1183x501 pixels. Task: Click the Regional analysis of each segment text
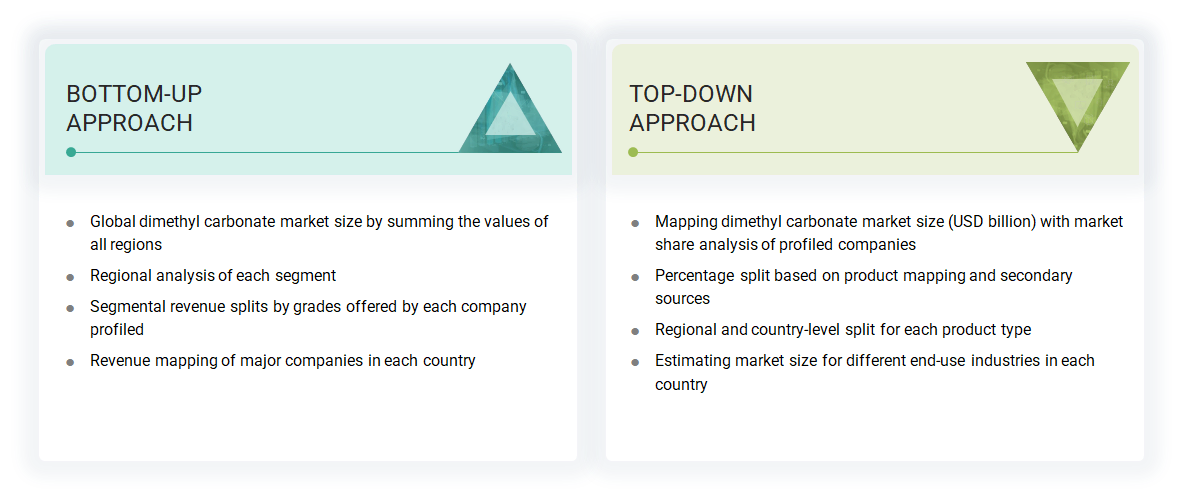click(212, 275)
